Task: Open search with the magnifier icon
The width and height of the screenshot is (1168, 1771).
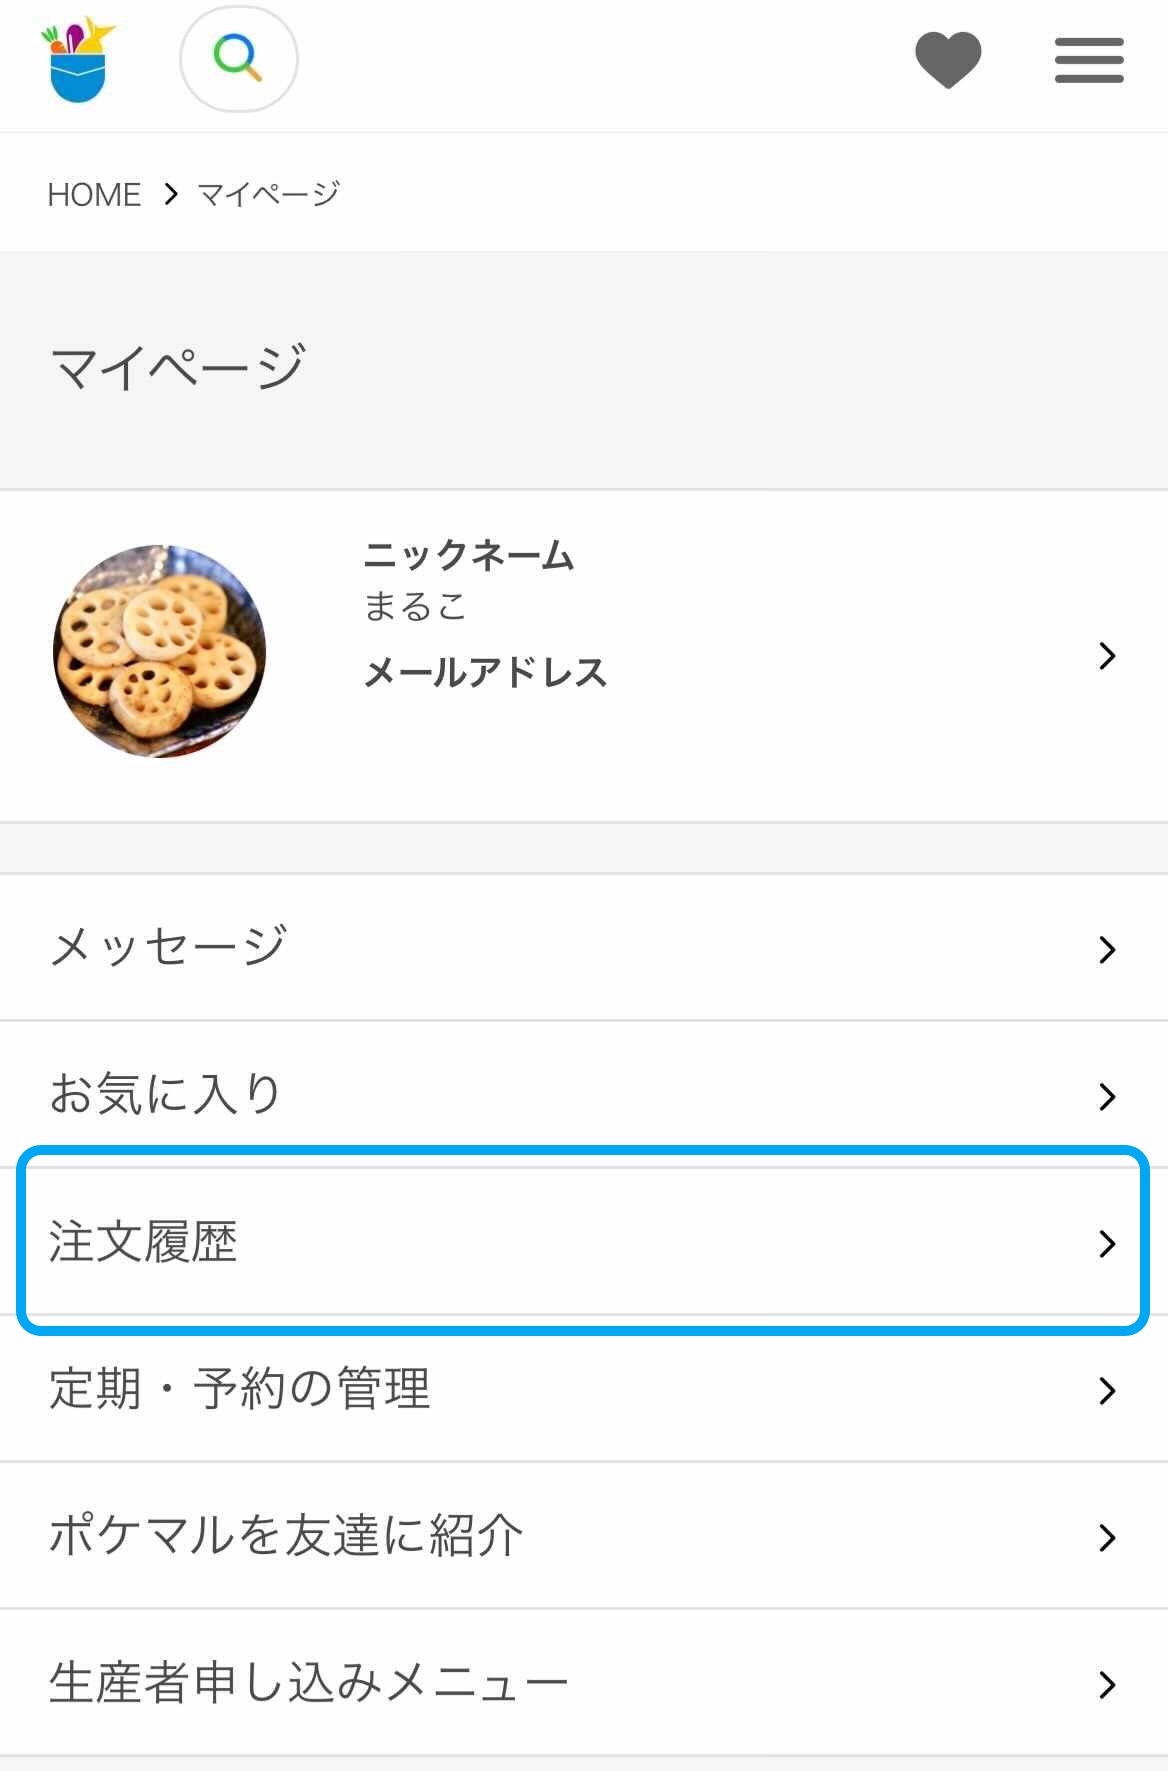Action: click(238, 59)
